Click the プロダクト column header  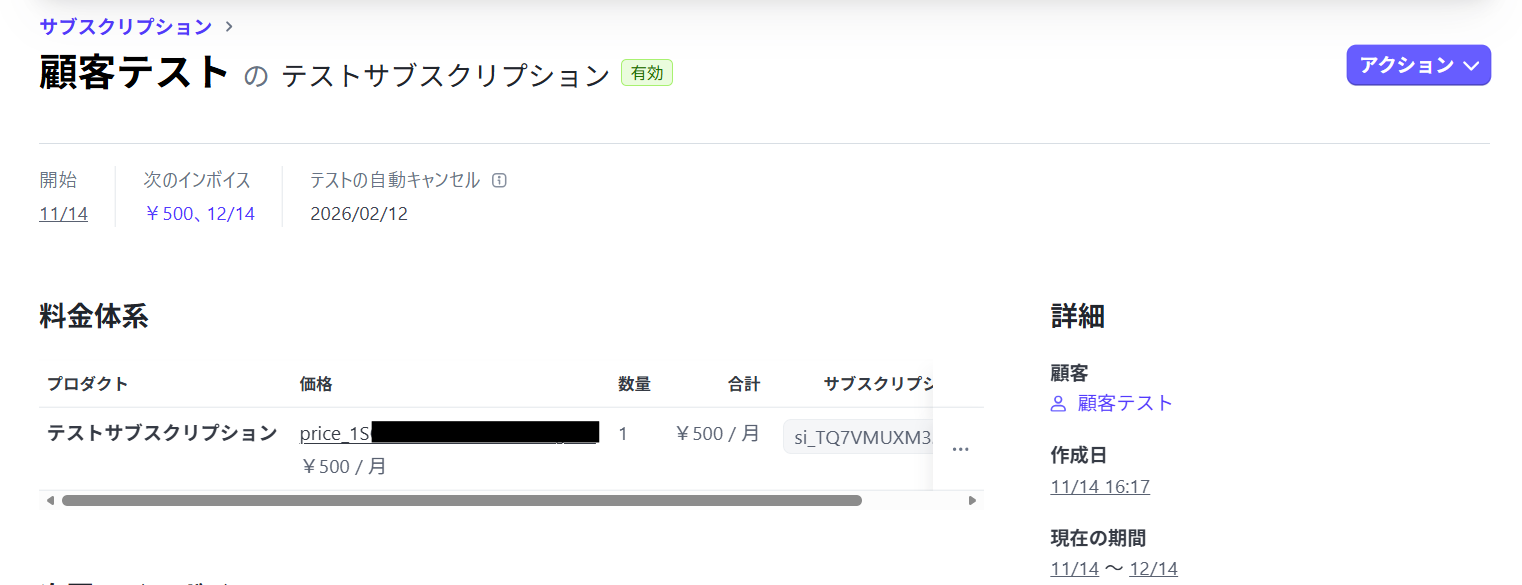pyautogui.click(x=88, y=384)
